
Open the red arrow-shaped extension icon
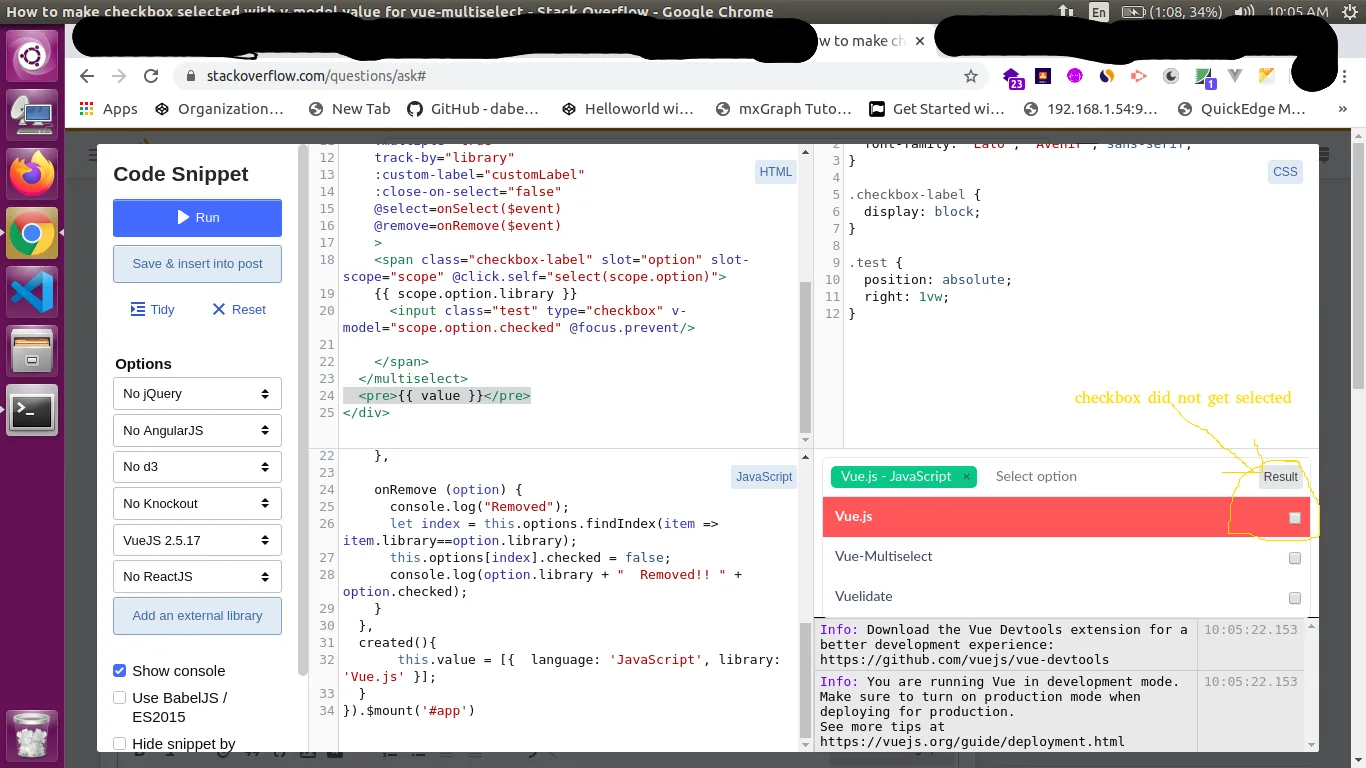pos(1138,76)
